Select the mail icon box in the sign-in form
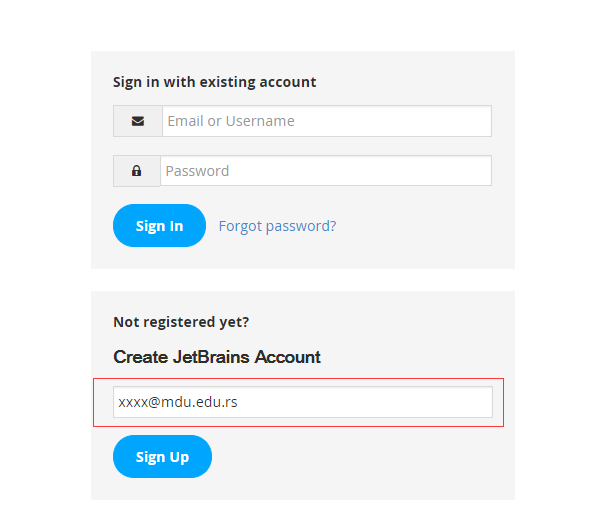The width and height of the screenshot is (593, 523). coord(138,121)
